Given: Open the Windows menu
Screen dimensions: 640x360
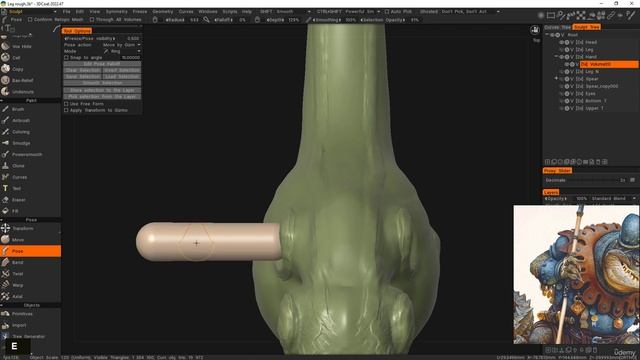Looking at the screenshot, I should (208, 12).
